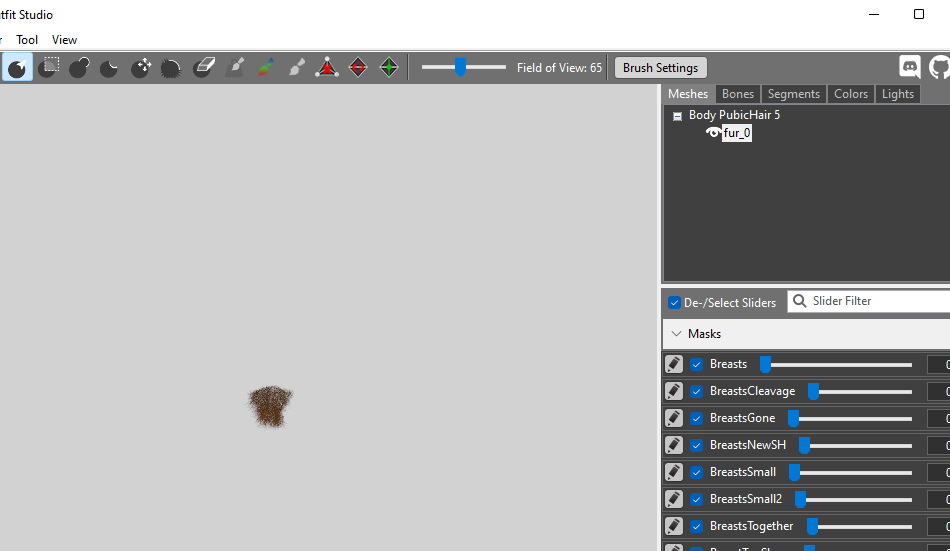Click the BreastsSmall edit pencil icon

pos(674,472)
